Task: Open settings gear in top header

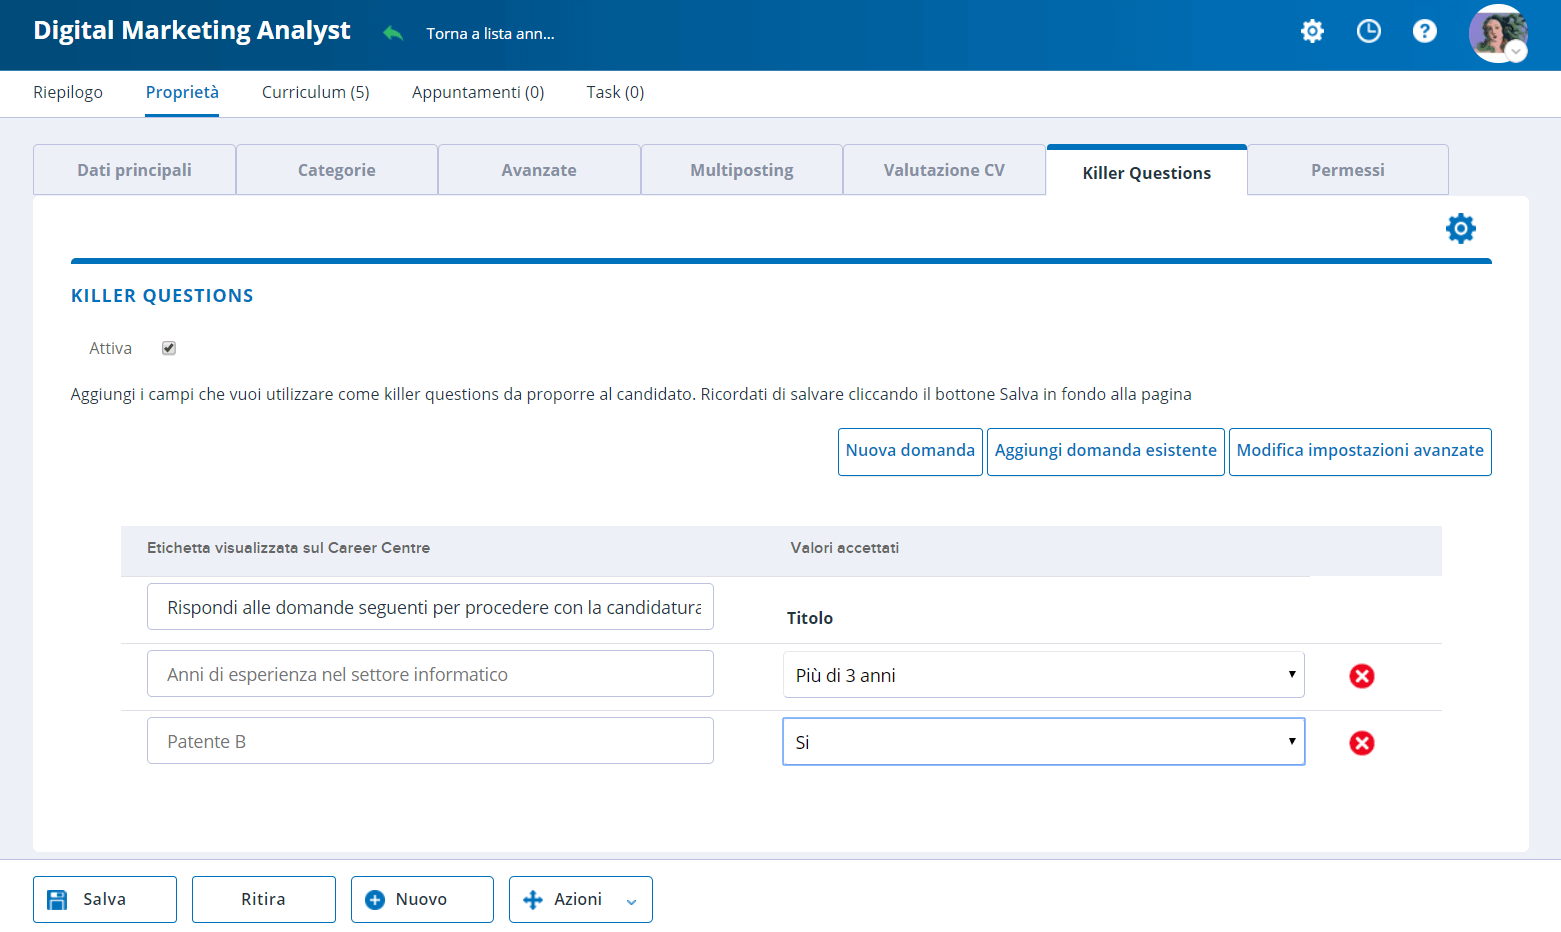Action: pos(1312,31)
